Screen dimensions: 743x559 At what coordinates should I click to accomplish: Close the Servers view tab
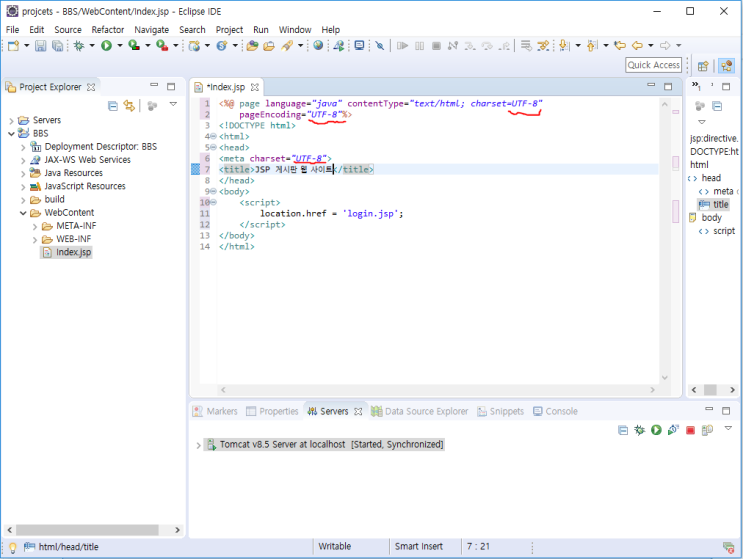358,411
